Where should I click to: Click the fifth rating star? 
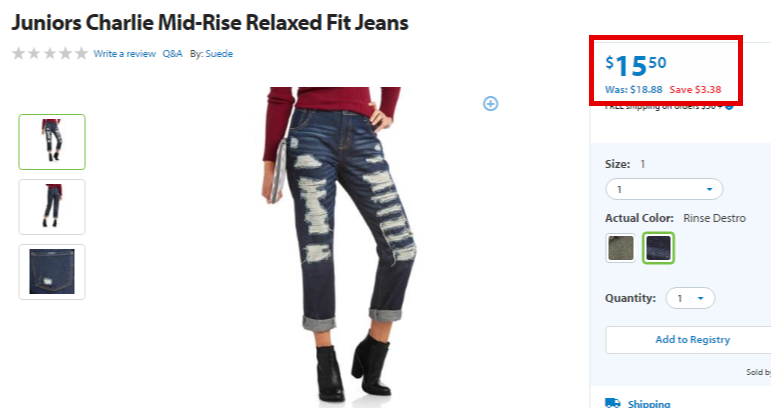[81, 53]
